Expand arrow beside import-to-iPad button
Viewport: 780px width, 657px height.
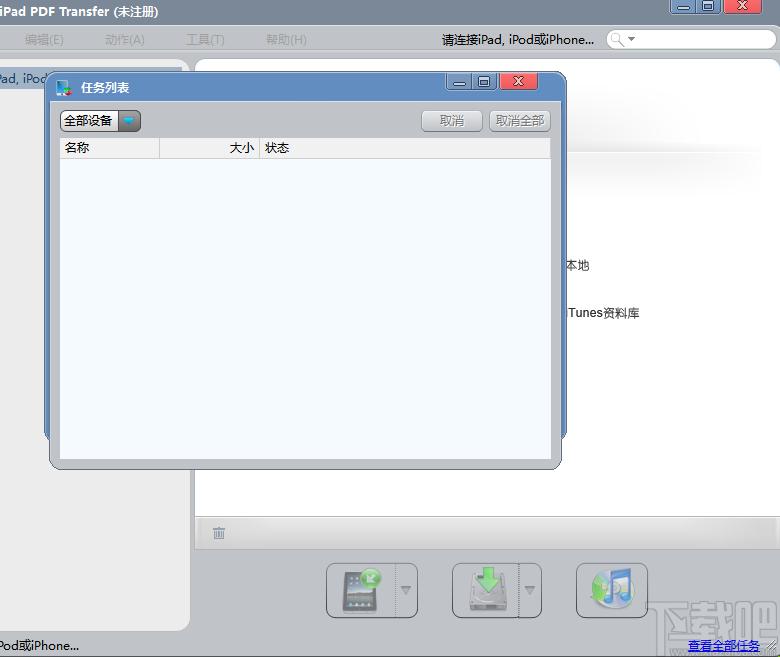tap(406, 590)
